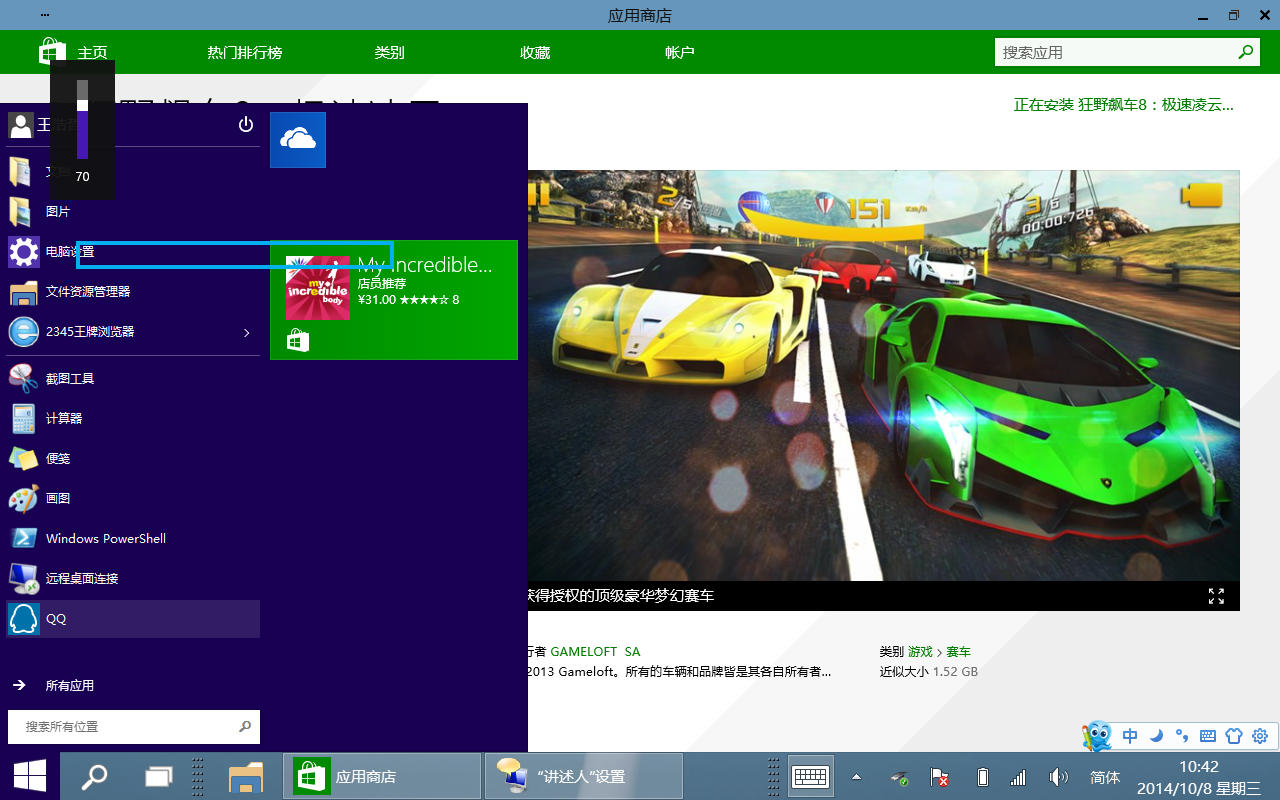Open the 正在安装 狂野飙车8 install status link

pos(1124,105)
